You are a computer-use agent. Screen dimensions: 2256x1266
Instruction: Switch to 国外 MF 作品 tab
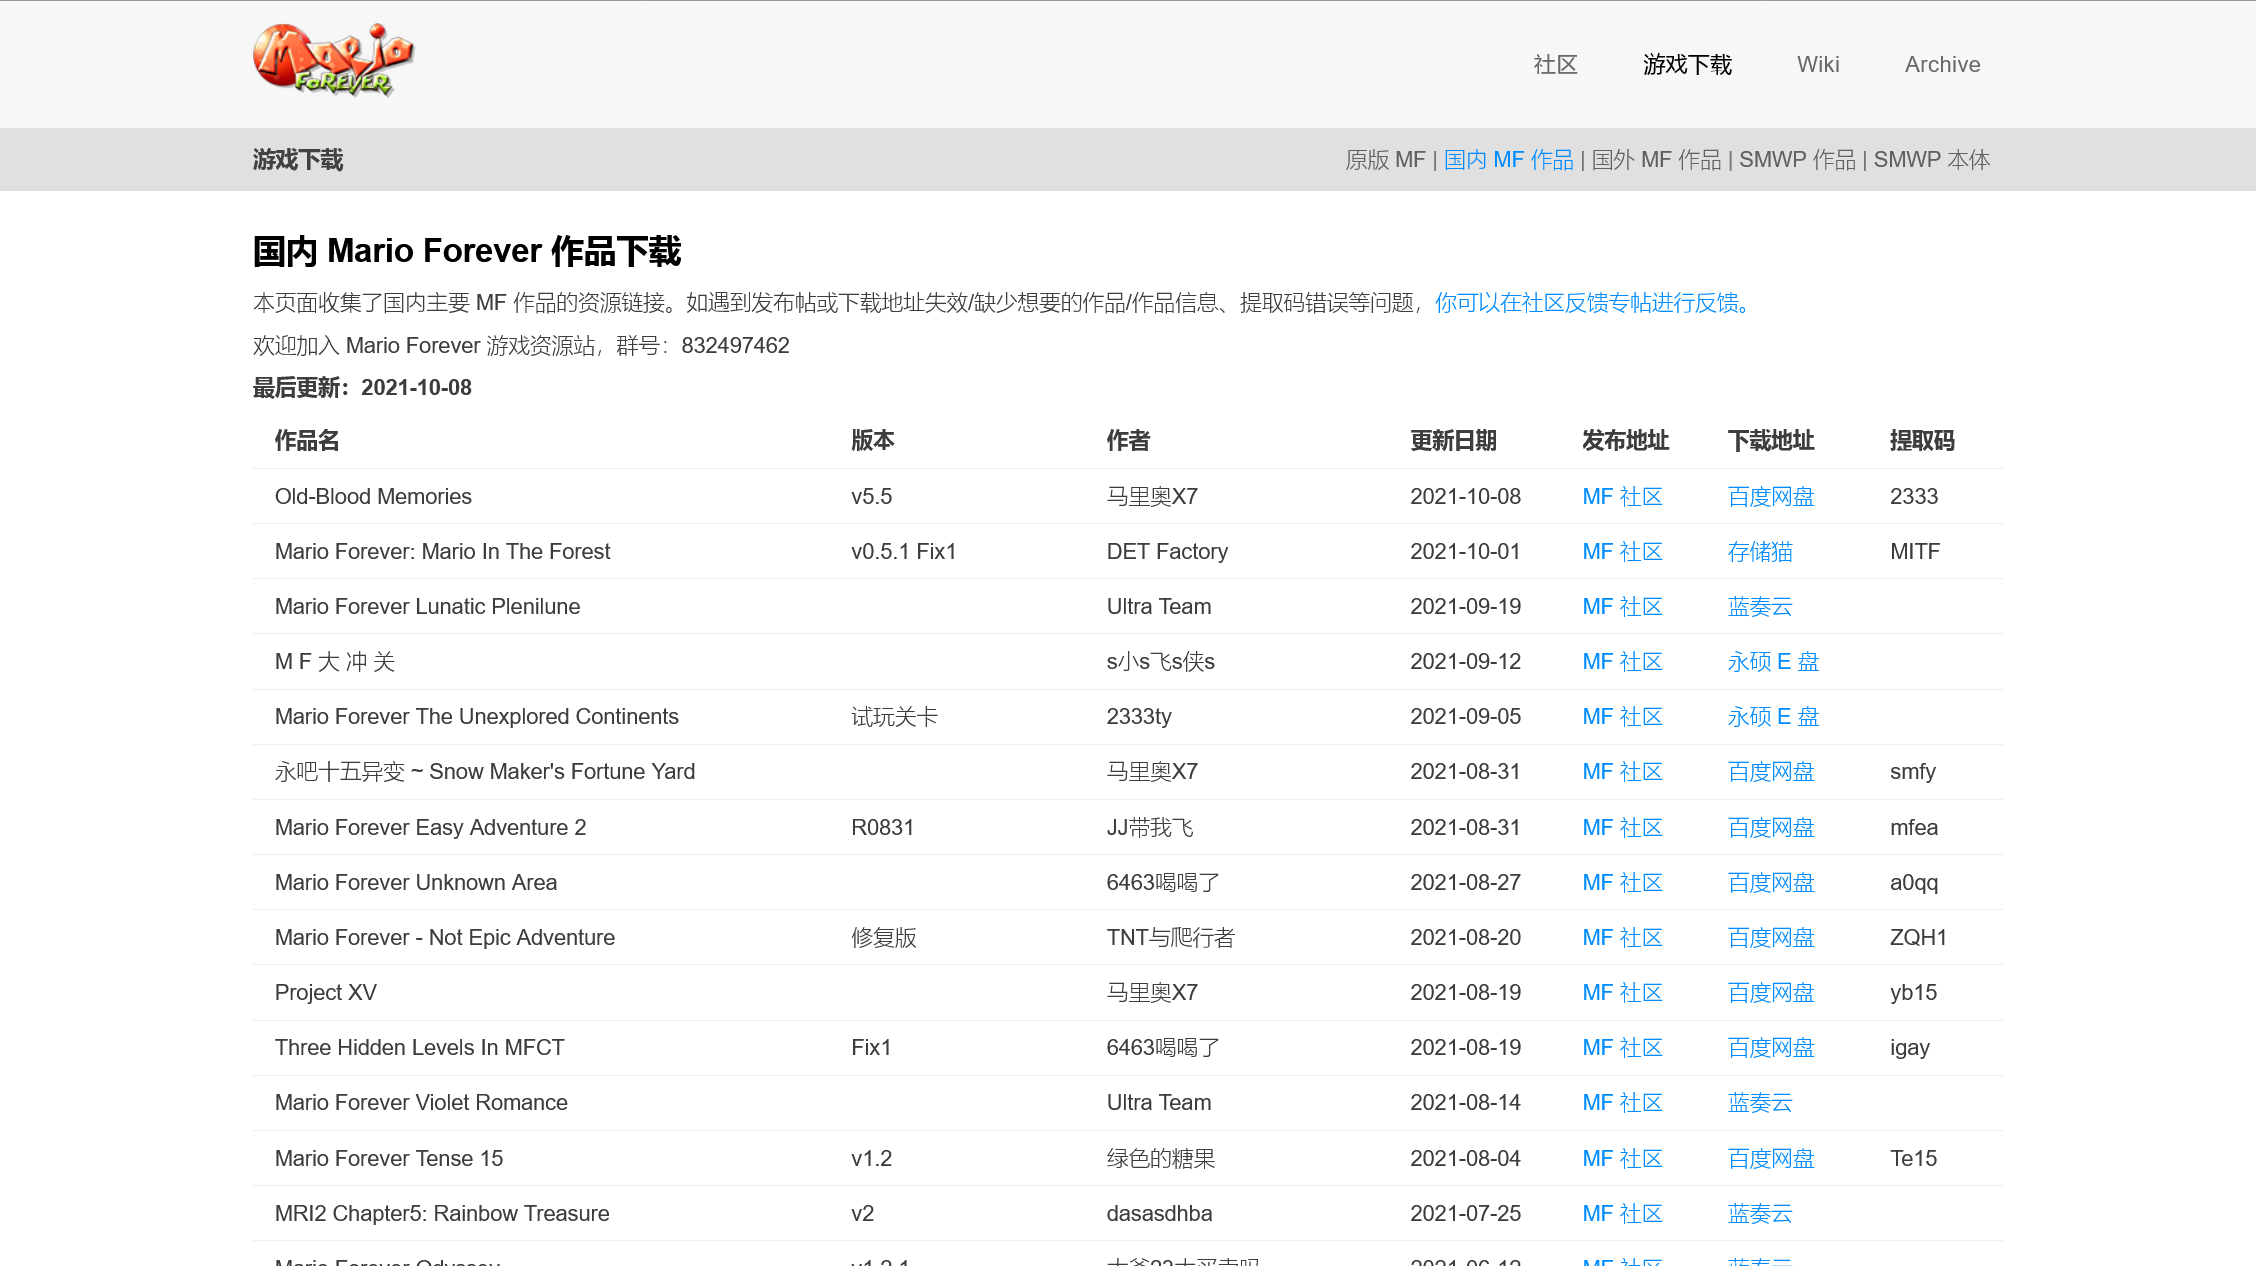[1656, 160]
